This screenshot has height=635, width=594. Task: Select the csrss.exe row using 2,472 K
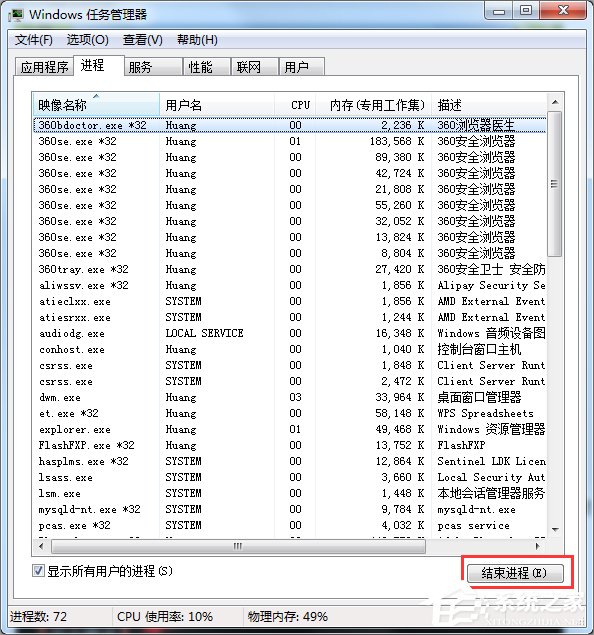[290, 381]
